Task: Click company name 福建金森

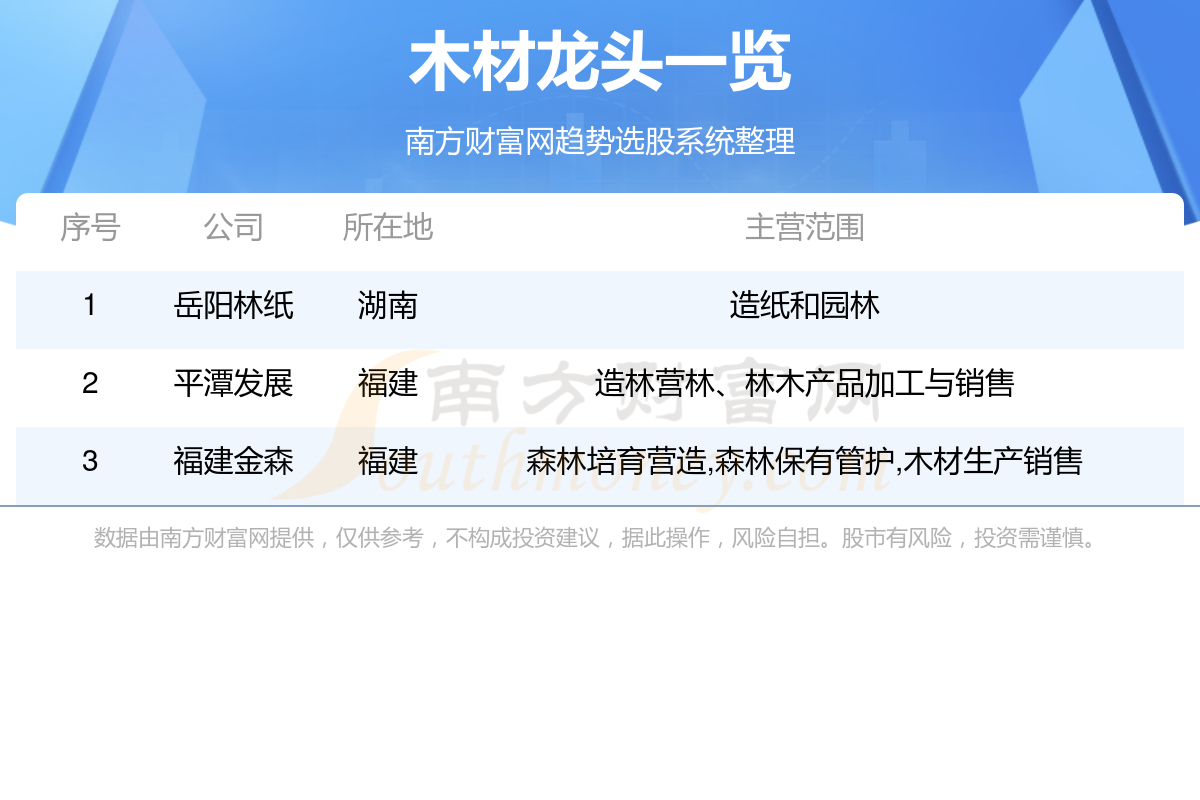Action: point(233,461)
